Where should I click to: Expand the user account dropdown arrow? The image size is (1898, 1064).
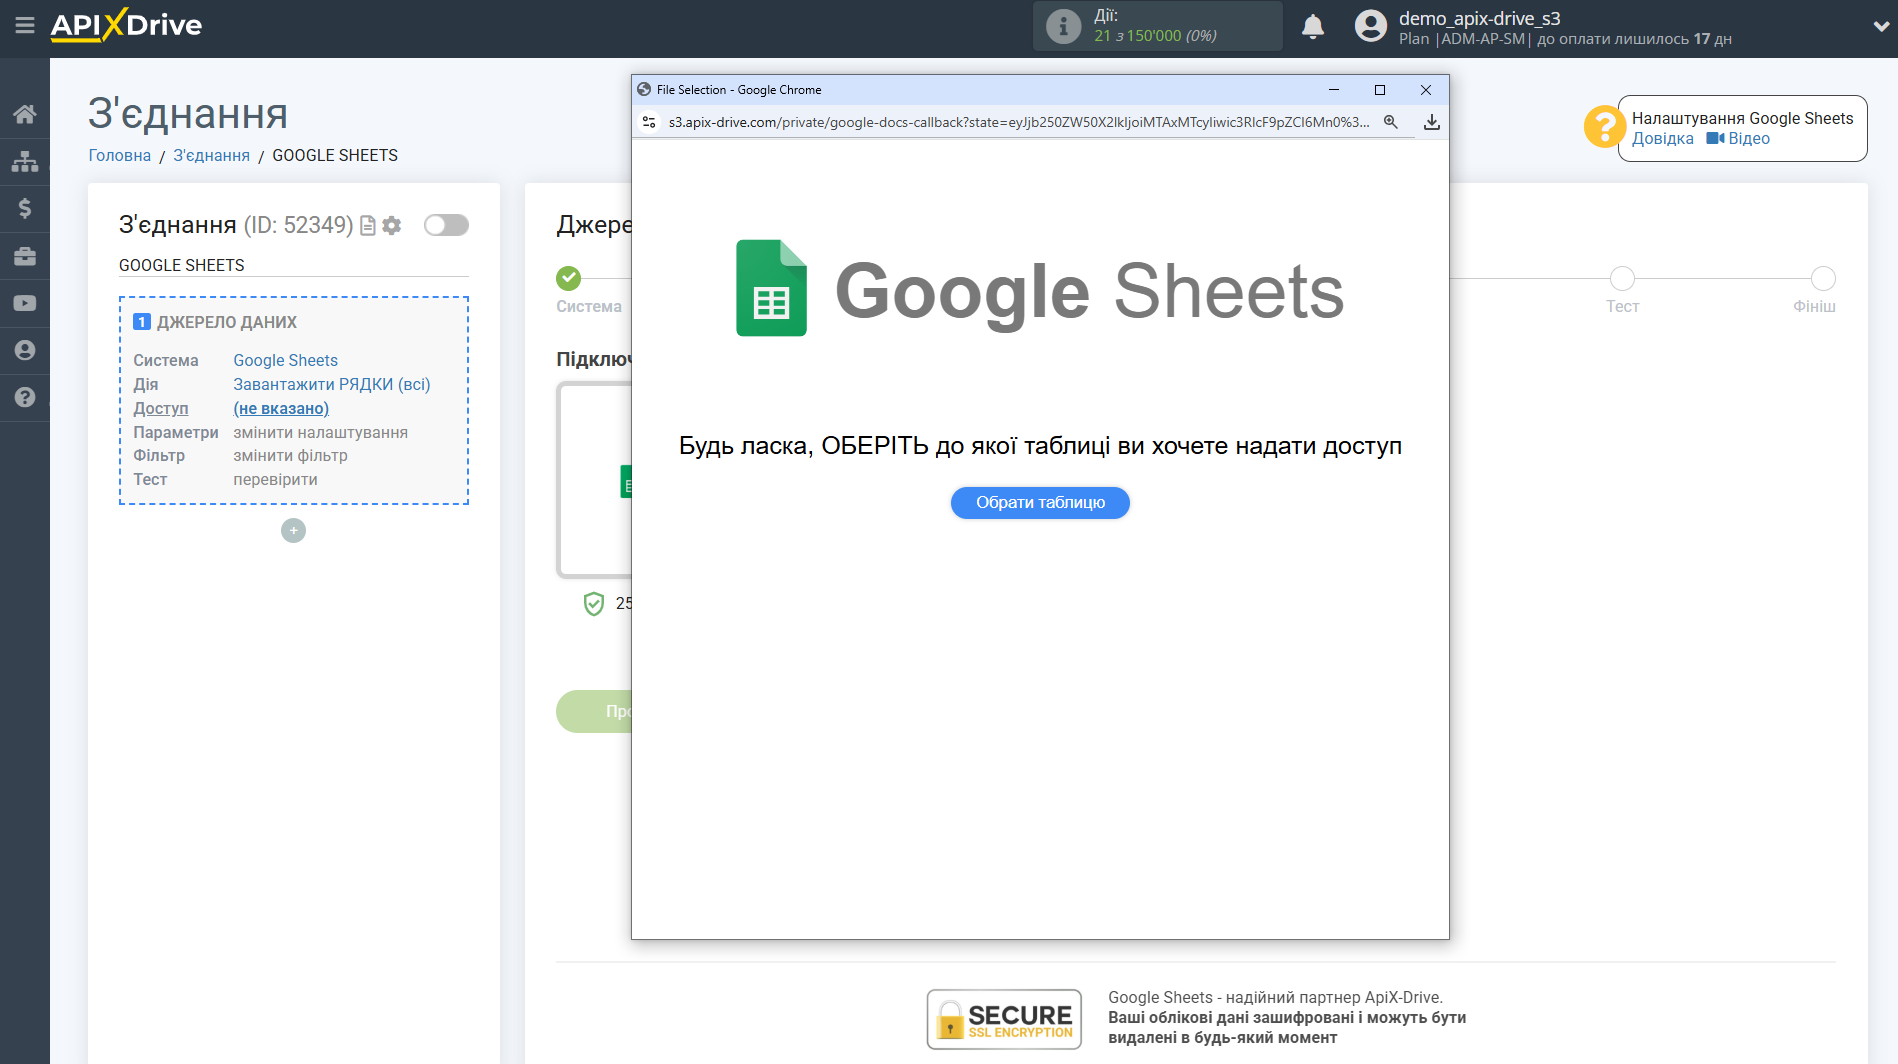pyautogui.click(x=1880, y=27)
